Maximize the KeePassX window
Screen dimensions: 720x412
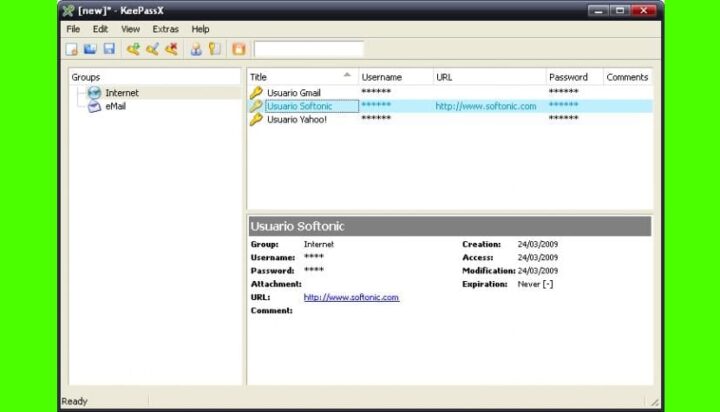pyautogui.click(x=620, y=11)
